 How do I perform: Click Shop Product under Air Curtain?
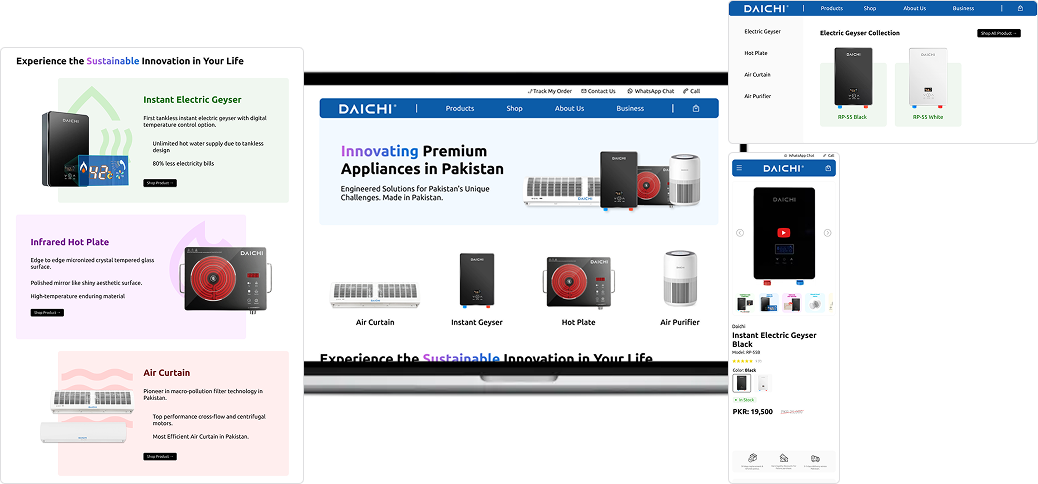[x=160, y=456]
